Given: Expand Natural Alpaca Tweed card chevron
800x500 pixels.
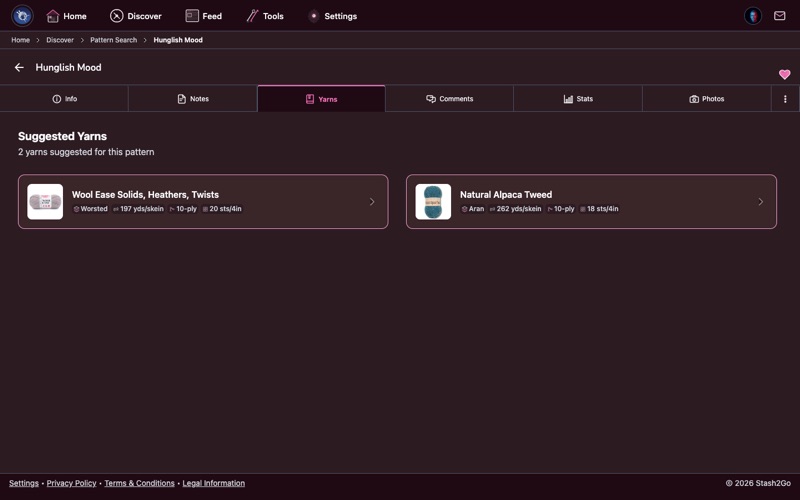Looking at the screenshot, I should [760, 202].
